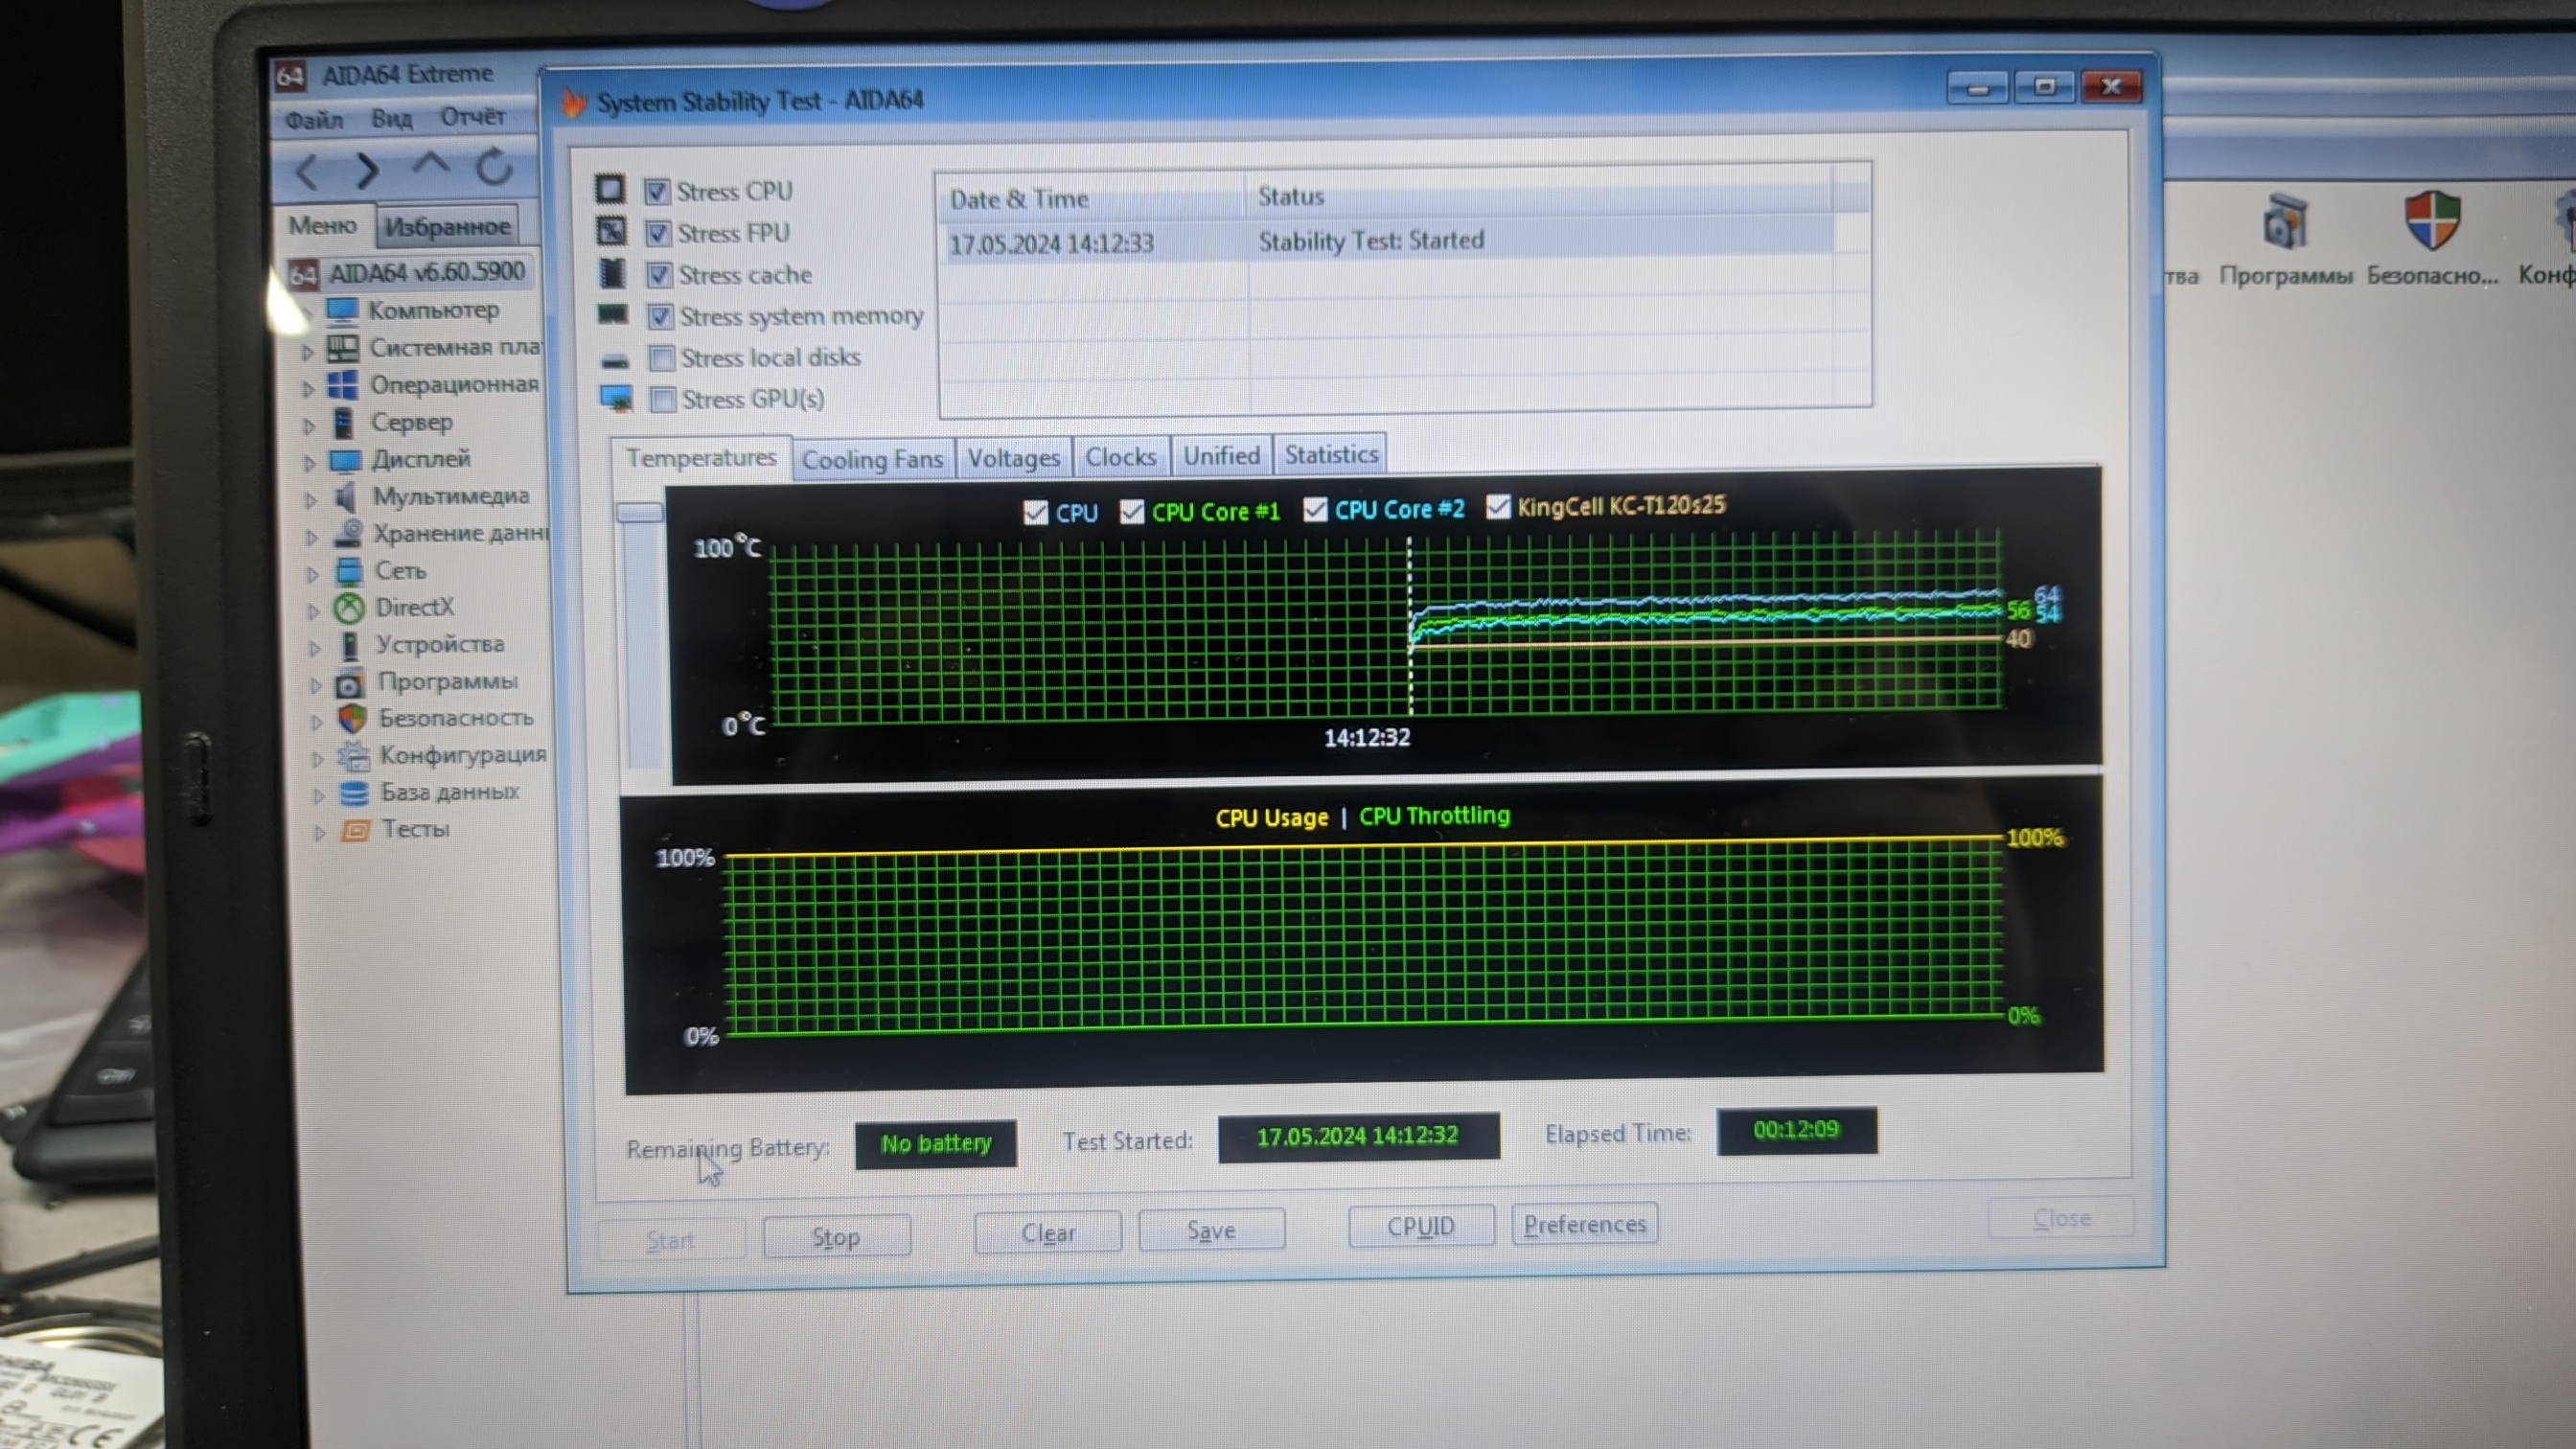Click the Clear button

click(1048, 1233)
